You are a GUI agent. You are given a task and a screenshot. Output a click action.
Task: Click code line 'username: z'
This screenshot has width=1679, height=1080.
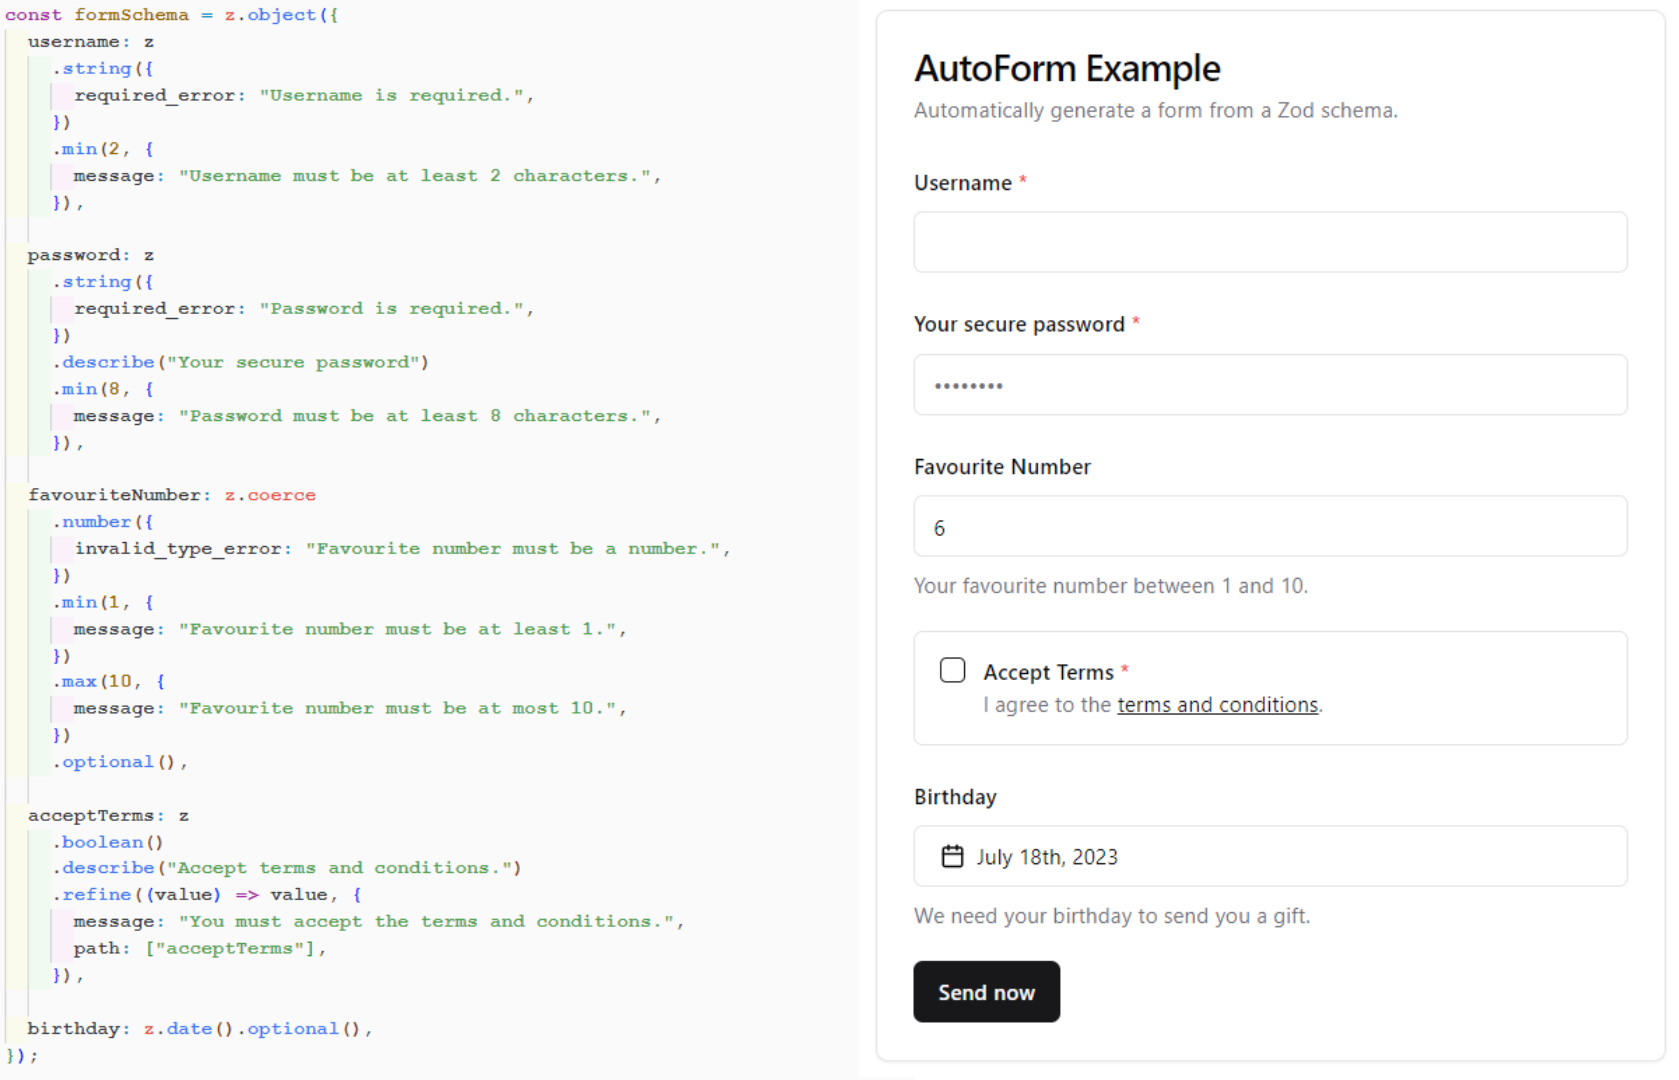click(x=91, y=42)
